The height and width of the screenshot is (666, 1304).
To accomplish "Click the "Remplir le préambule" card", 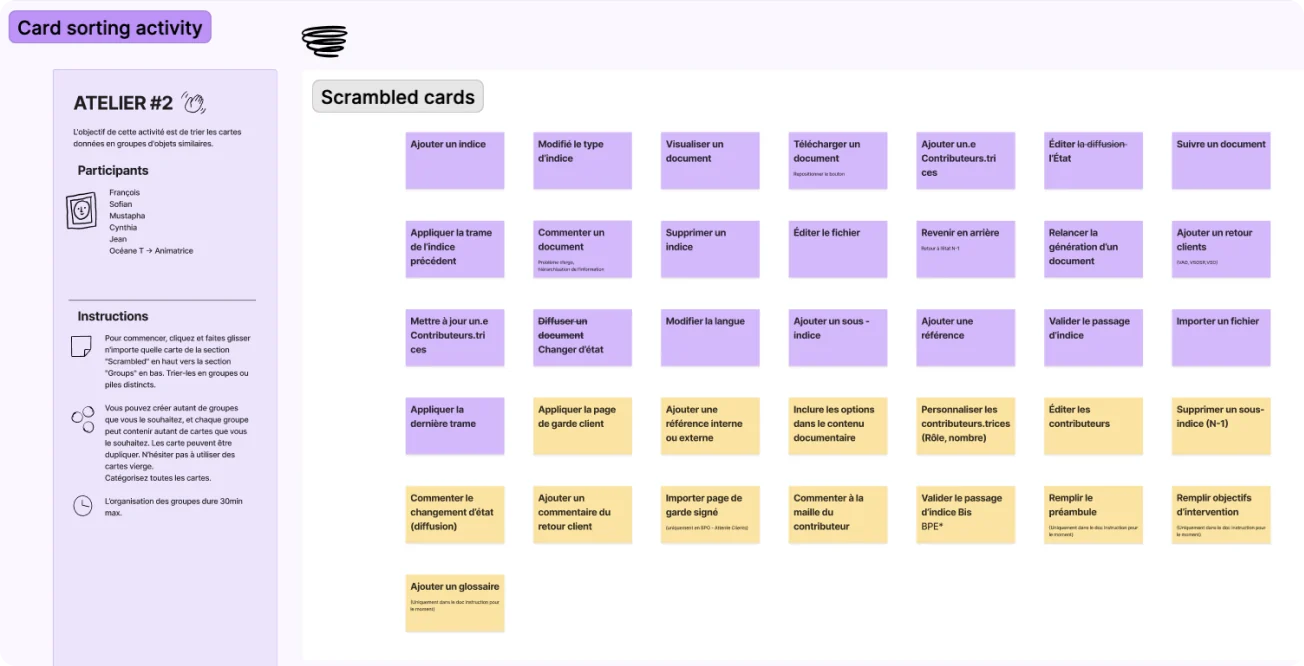I will pyautogui.click(x=1094, y=515).
